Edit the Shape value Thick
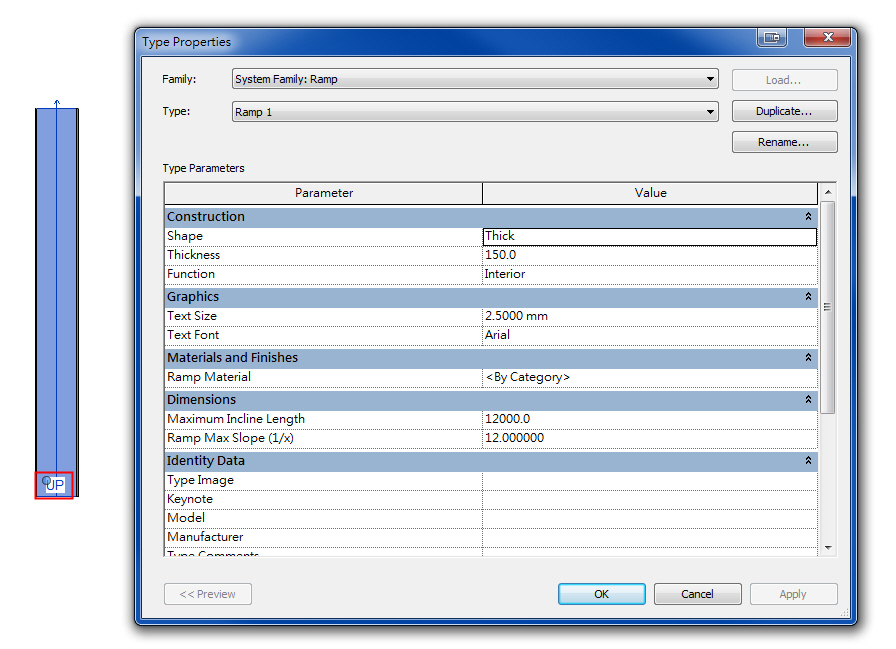Viewport: 896px width, 649px height. click(650, 237)
